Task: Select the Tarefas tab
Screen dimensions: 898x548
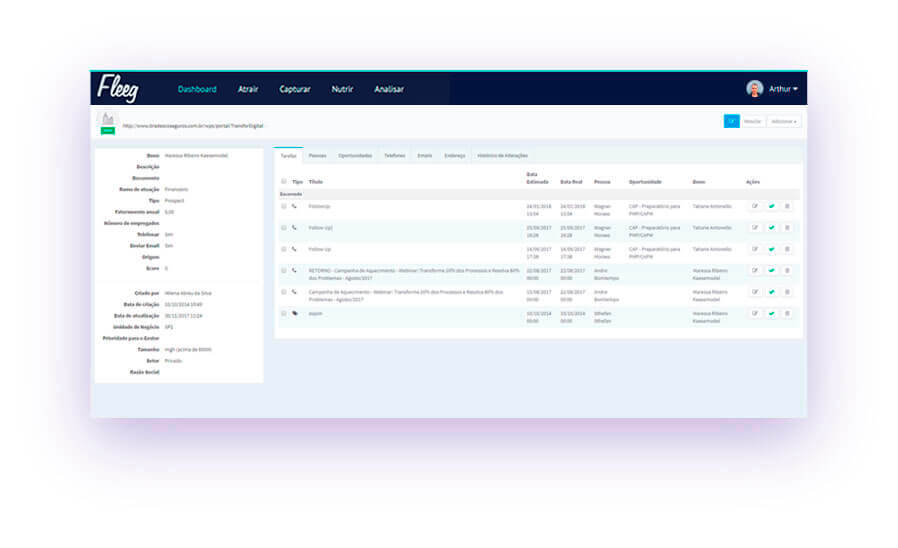Action: (289, 156)
